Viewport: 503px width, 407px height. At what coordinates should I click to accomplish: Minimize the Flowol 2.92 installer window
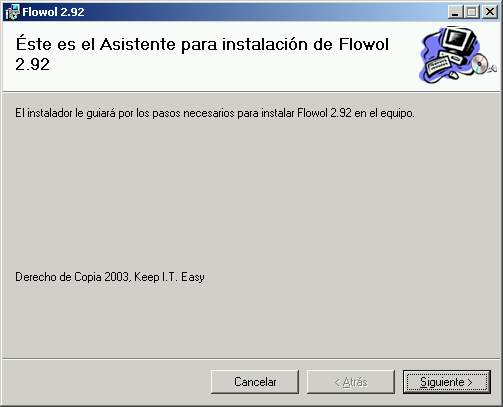455,12
